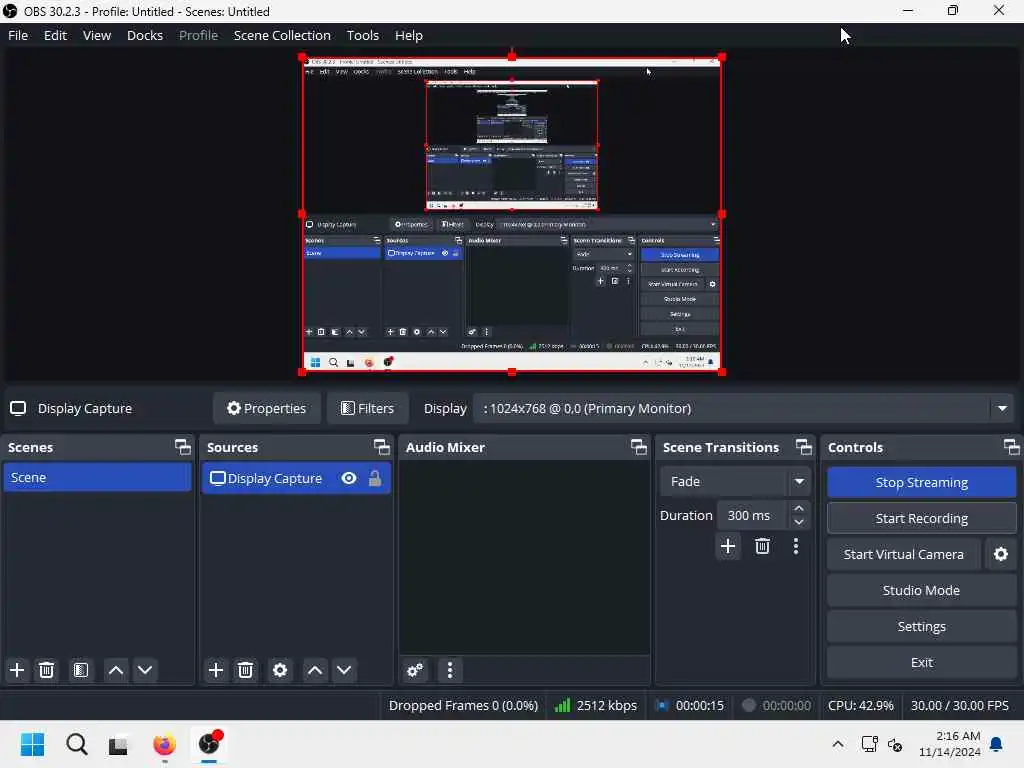This screenshot has width=1024, height=768.
Task: Click the Duration 300 ms input field
Action: (751, 515)
